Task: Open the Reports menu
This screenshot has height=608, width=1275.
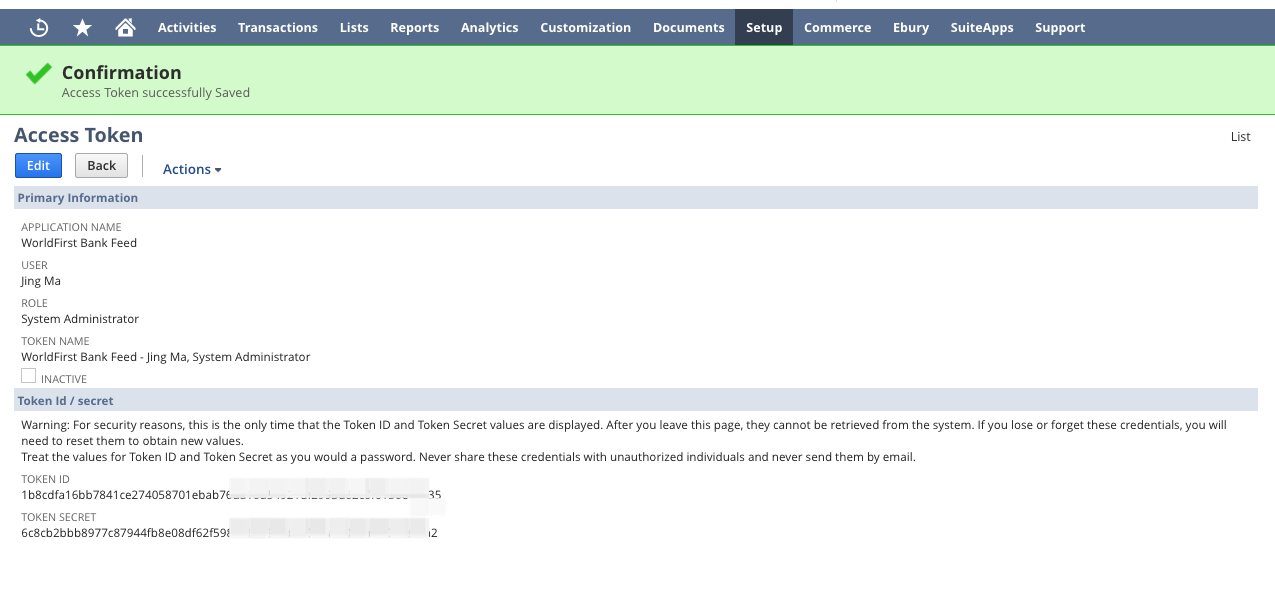Action: [x=415, y=28]
